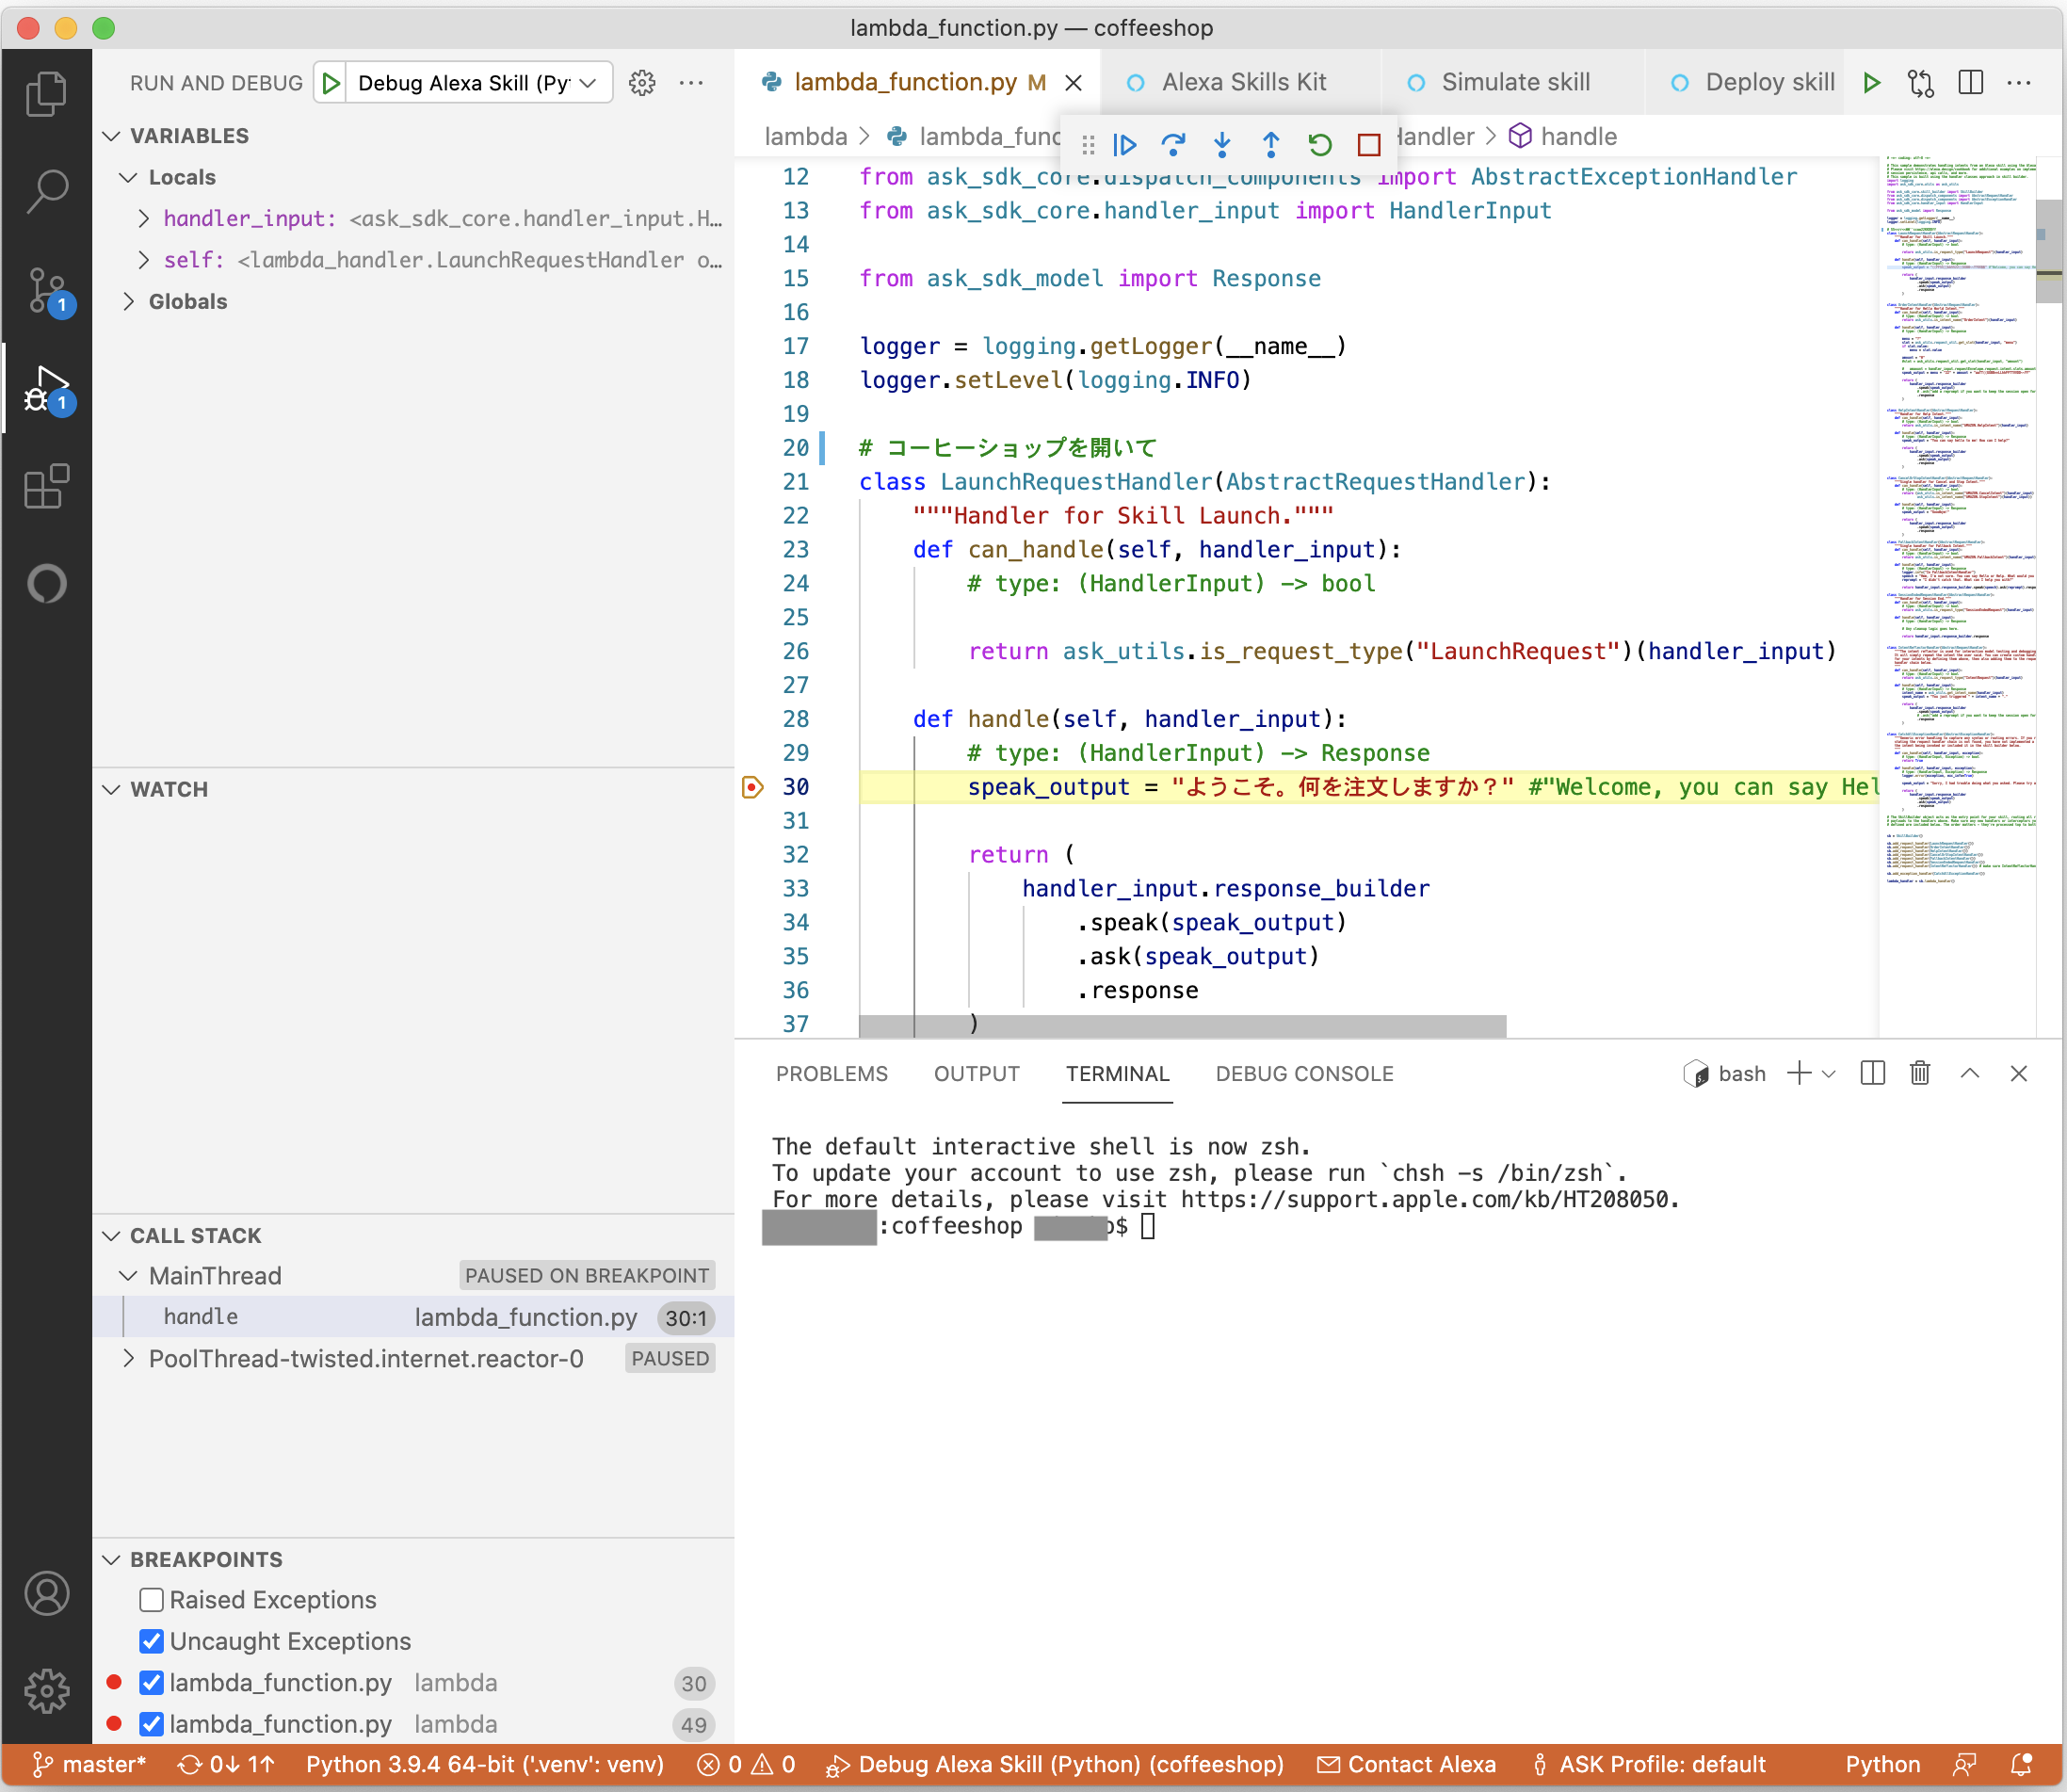
Task: Kill the bash terminal with the trash icon
Action: tap(1919, 1073)
